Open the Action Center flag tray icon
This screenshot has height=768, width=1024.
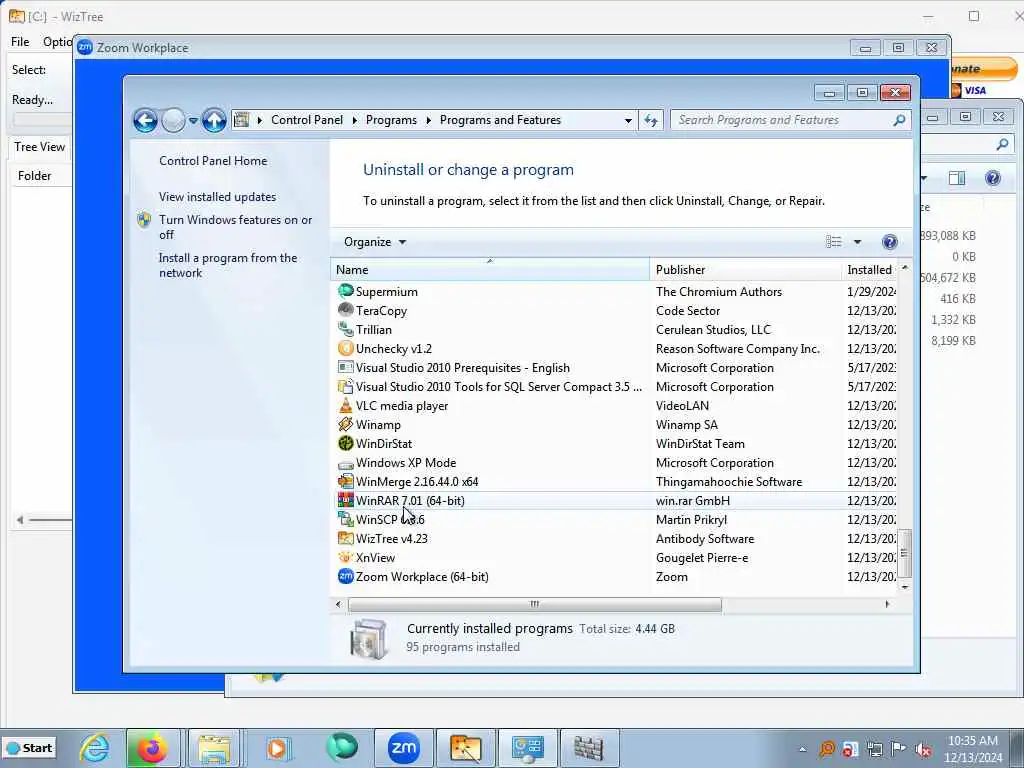tap(899, 749)
